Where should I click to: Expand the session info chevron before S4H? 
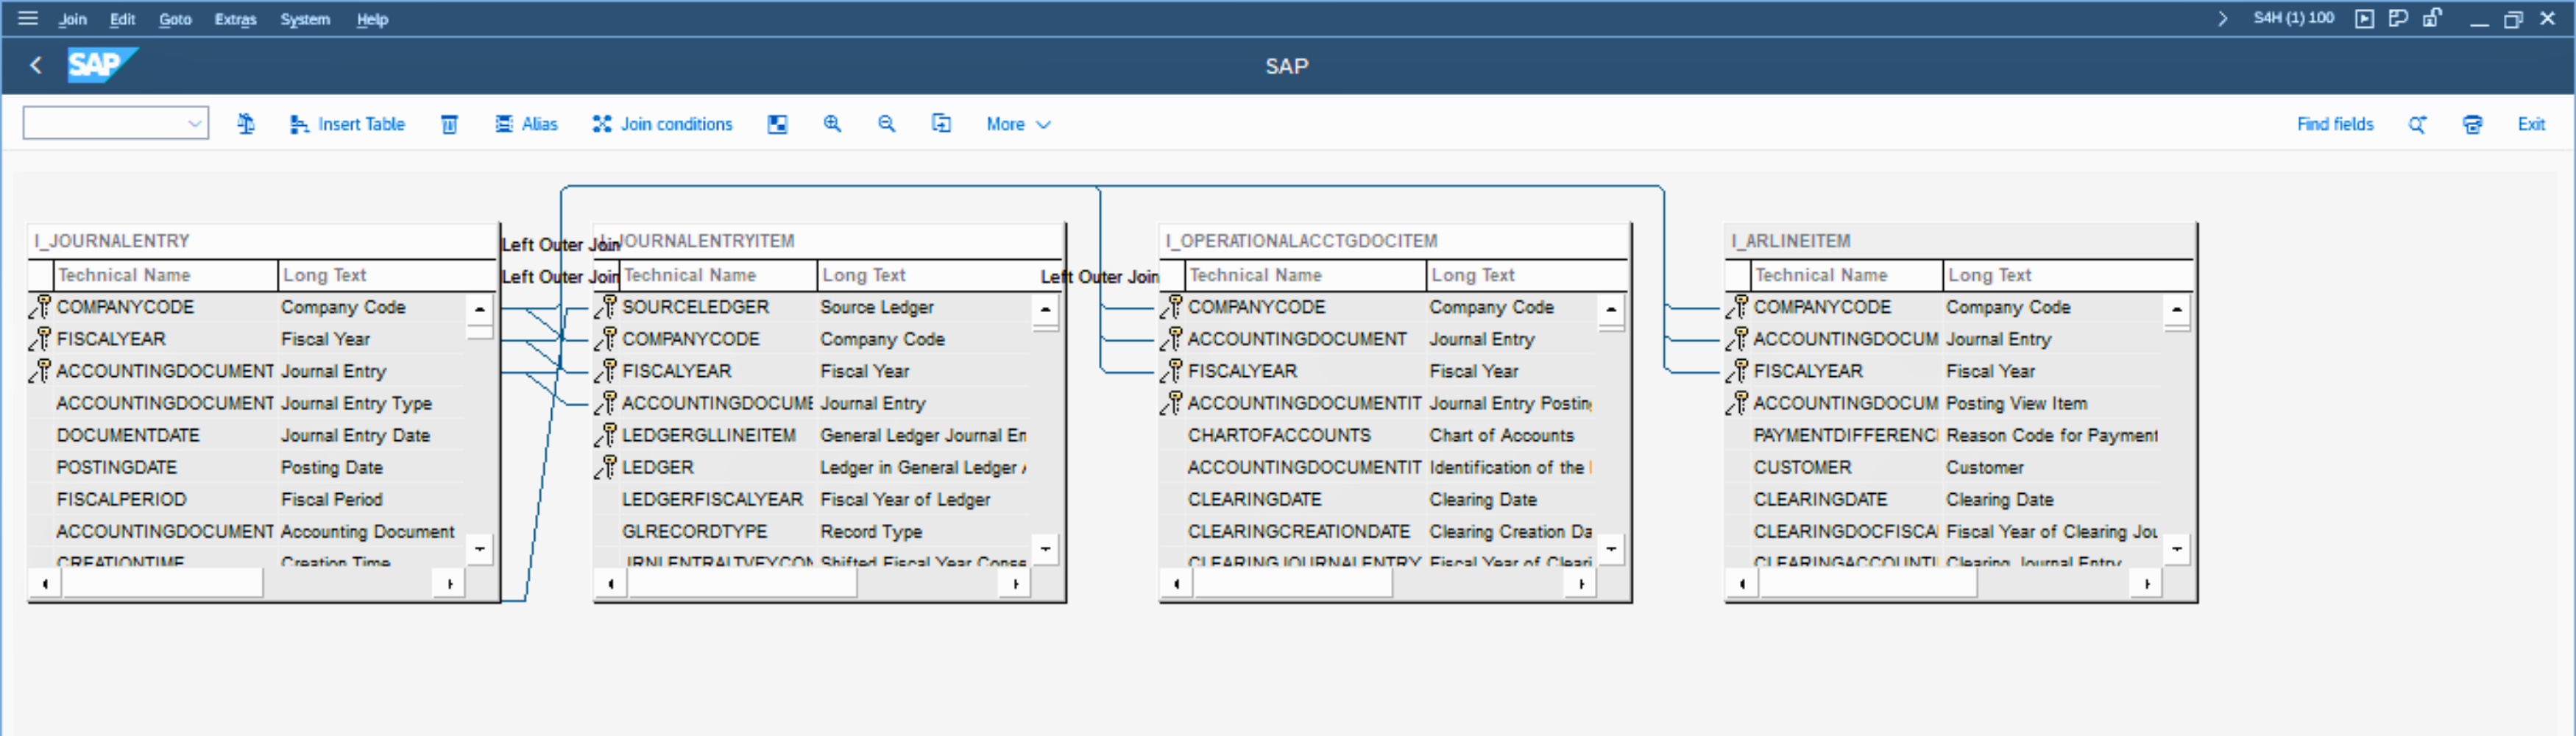click(x=2222, y=18)
